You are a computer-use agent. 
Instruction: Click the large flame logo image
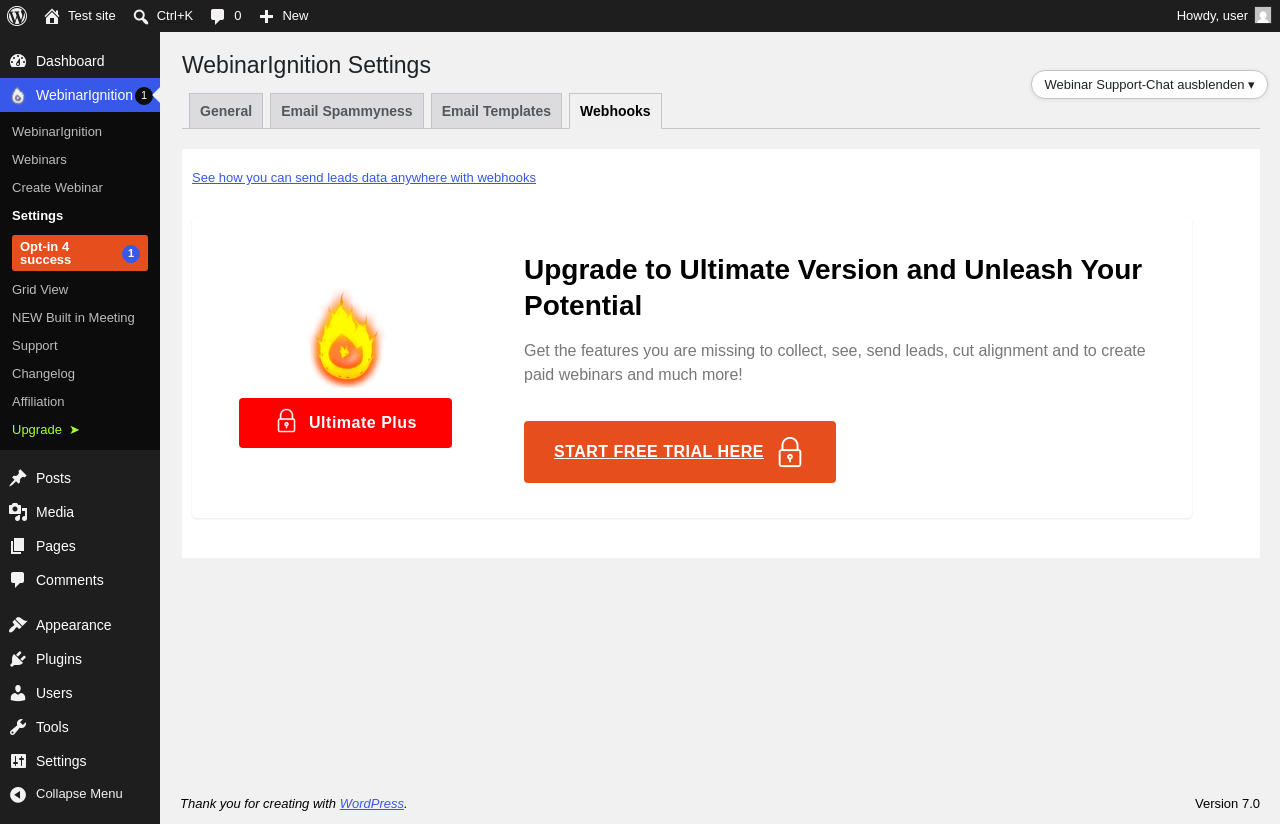pos(346,339)
